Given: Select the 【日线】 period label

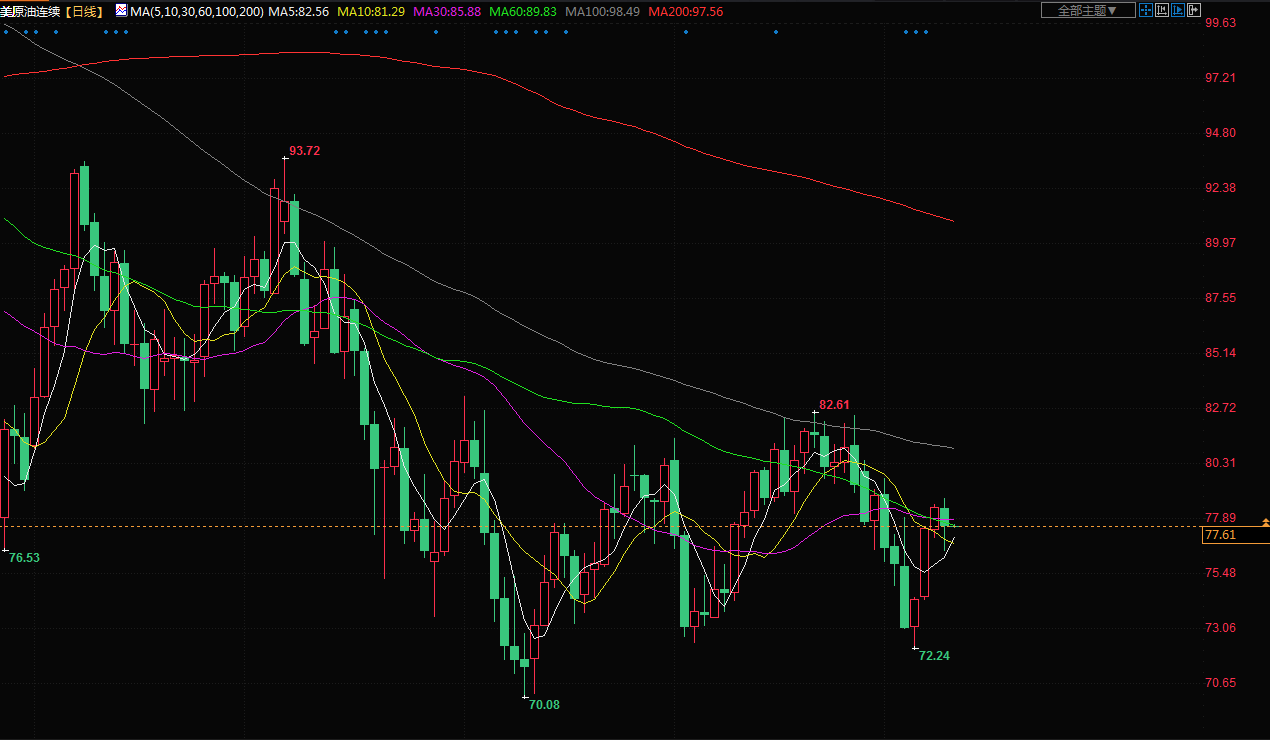Looking at the screenshot, I should pyautogui.click(x=85, y=11).
